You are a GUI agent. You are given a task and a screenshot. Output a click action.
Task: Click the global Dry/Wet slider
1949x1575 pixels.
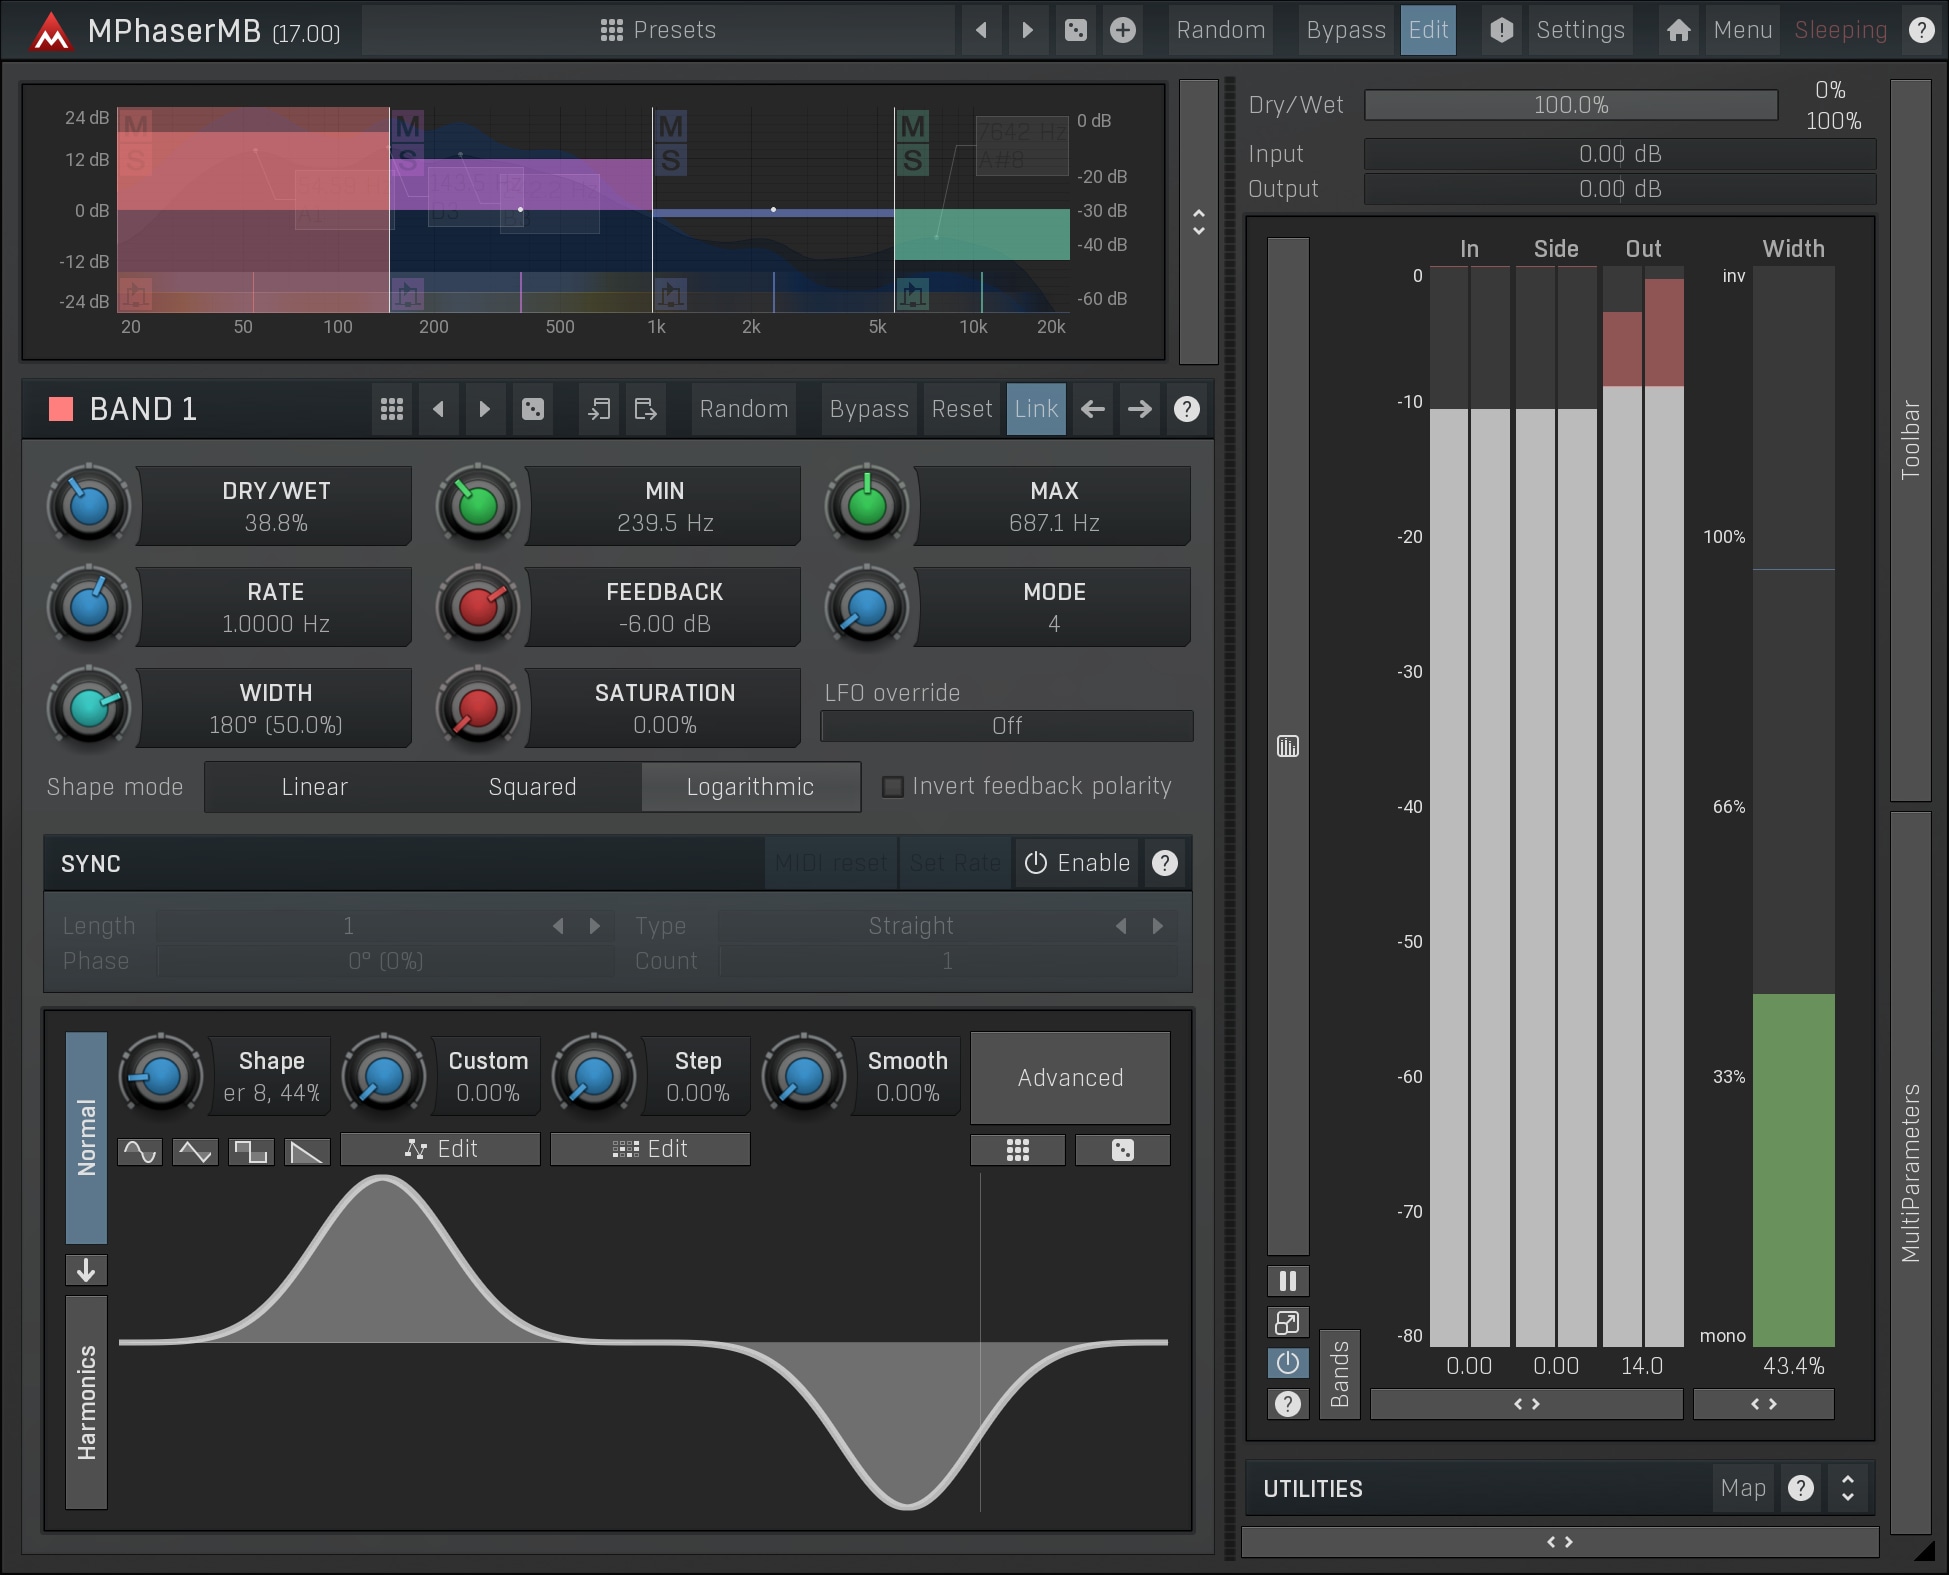tap(1570, 105)
